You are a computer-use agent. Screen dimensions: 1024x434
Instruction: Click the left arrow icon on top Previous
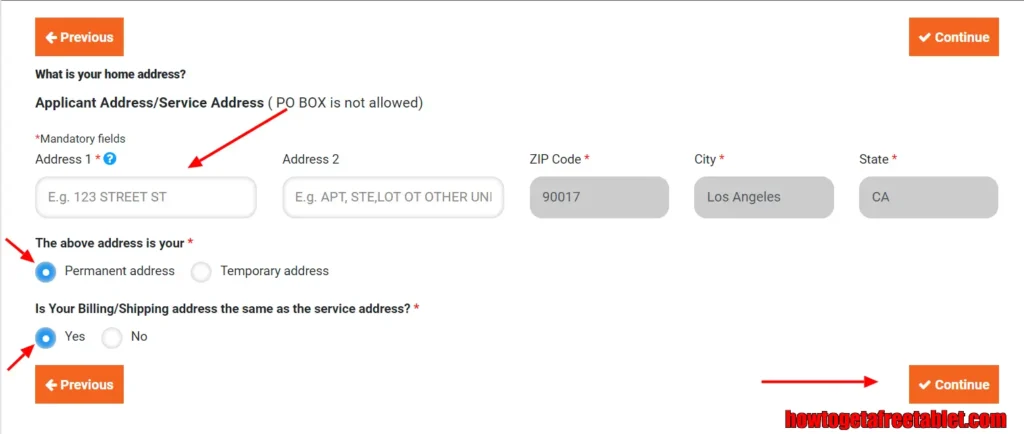50,37
